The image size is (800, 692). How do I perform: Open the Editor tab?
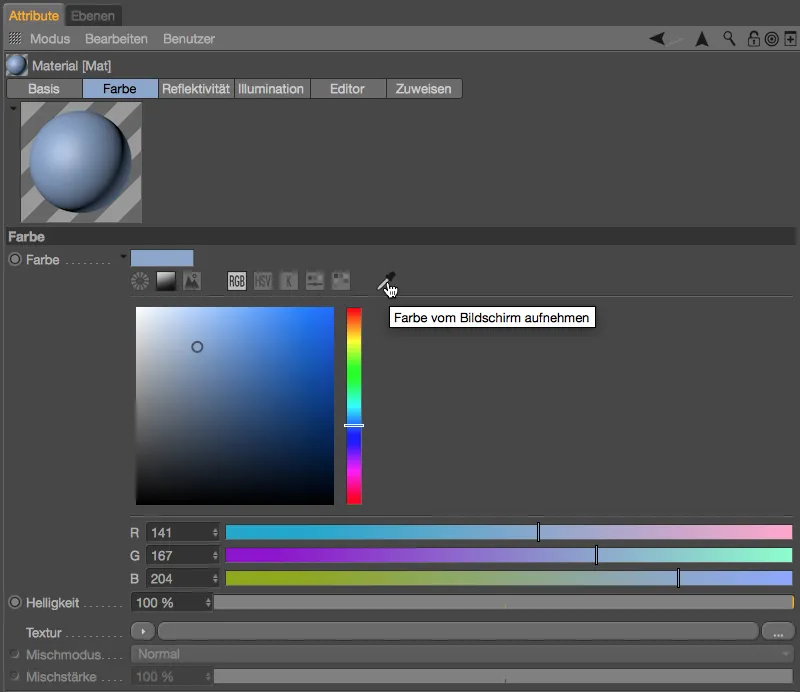[347, 89]
